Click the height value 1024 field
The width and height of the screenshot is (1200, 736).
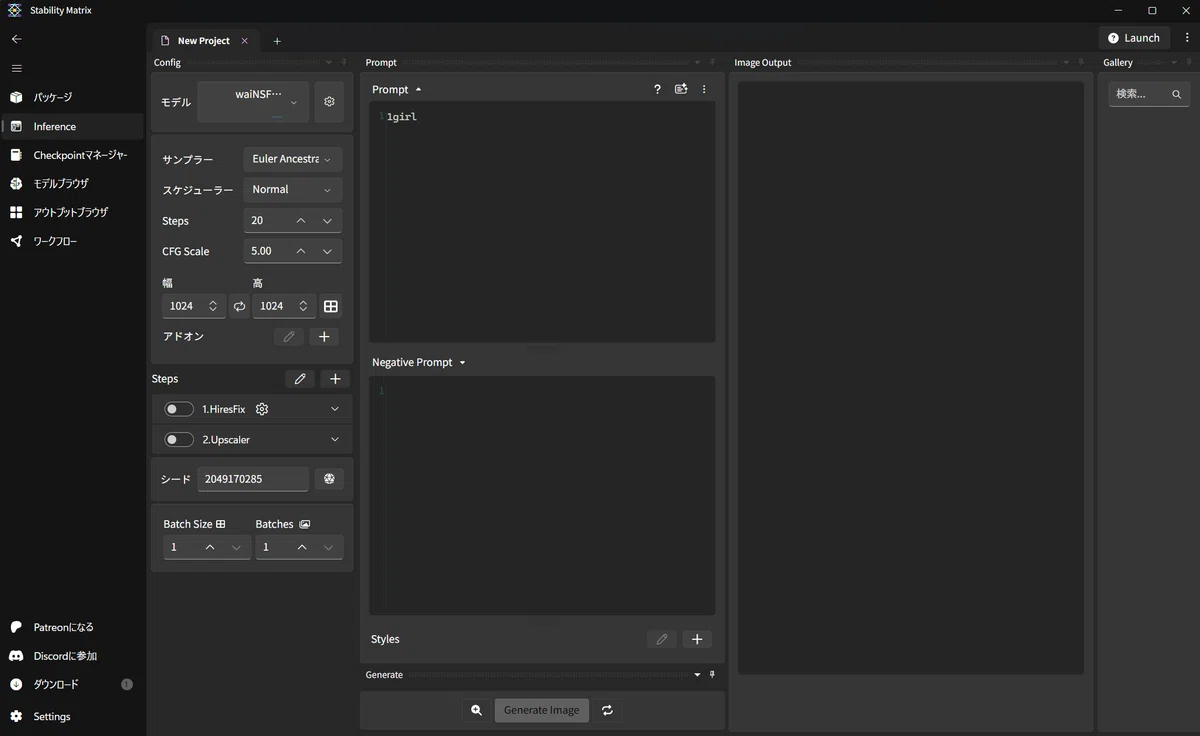284,306
